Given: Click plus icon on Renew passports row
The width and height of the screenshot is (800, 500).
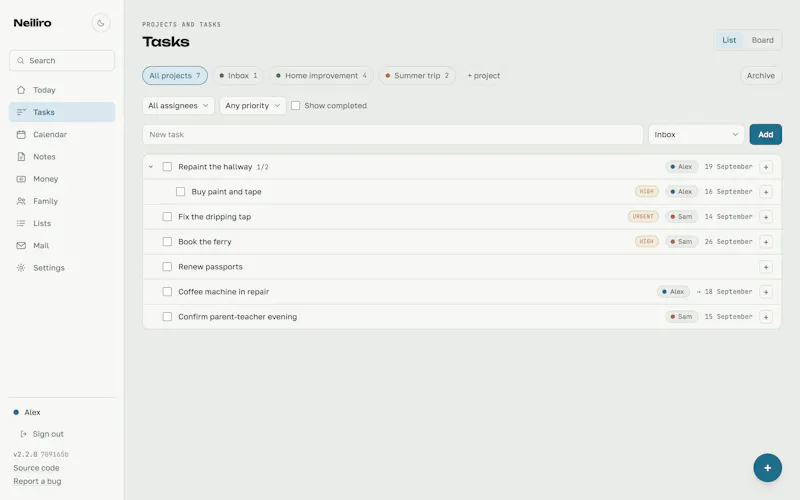Looking at the screenshot, I should [766, 267].
